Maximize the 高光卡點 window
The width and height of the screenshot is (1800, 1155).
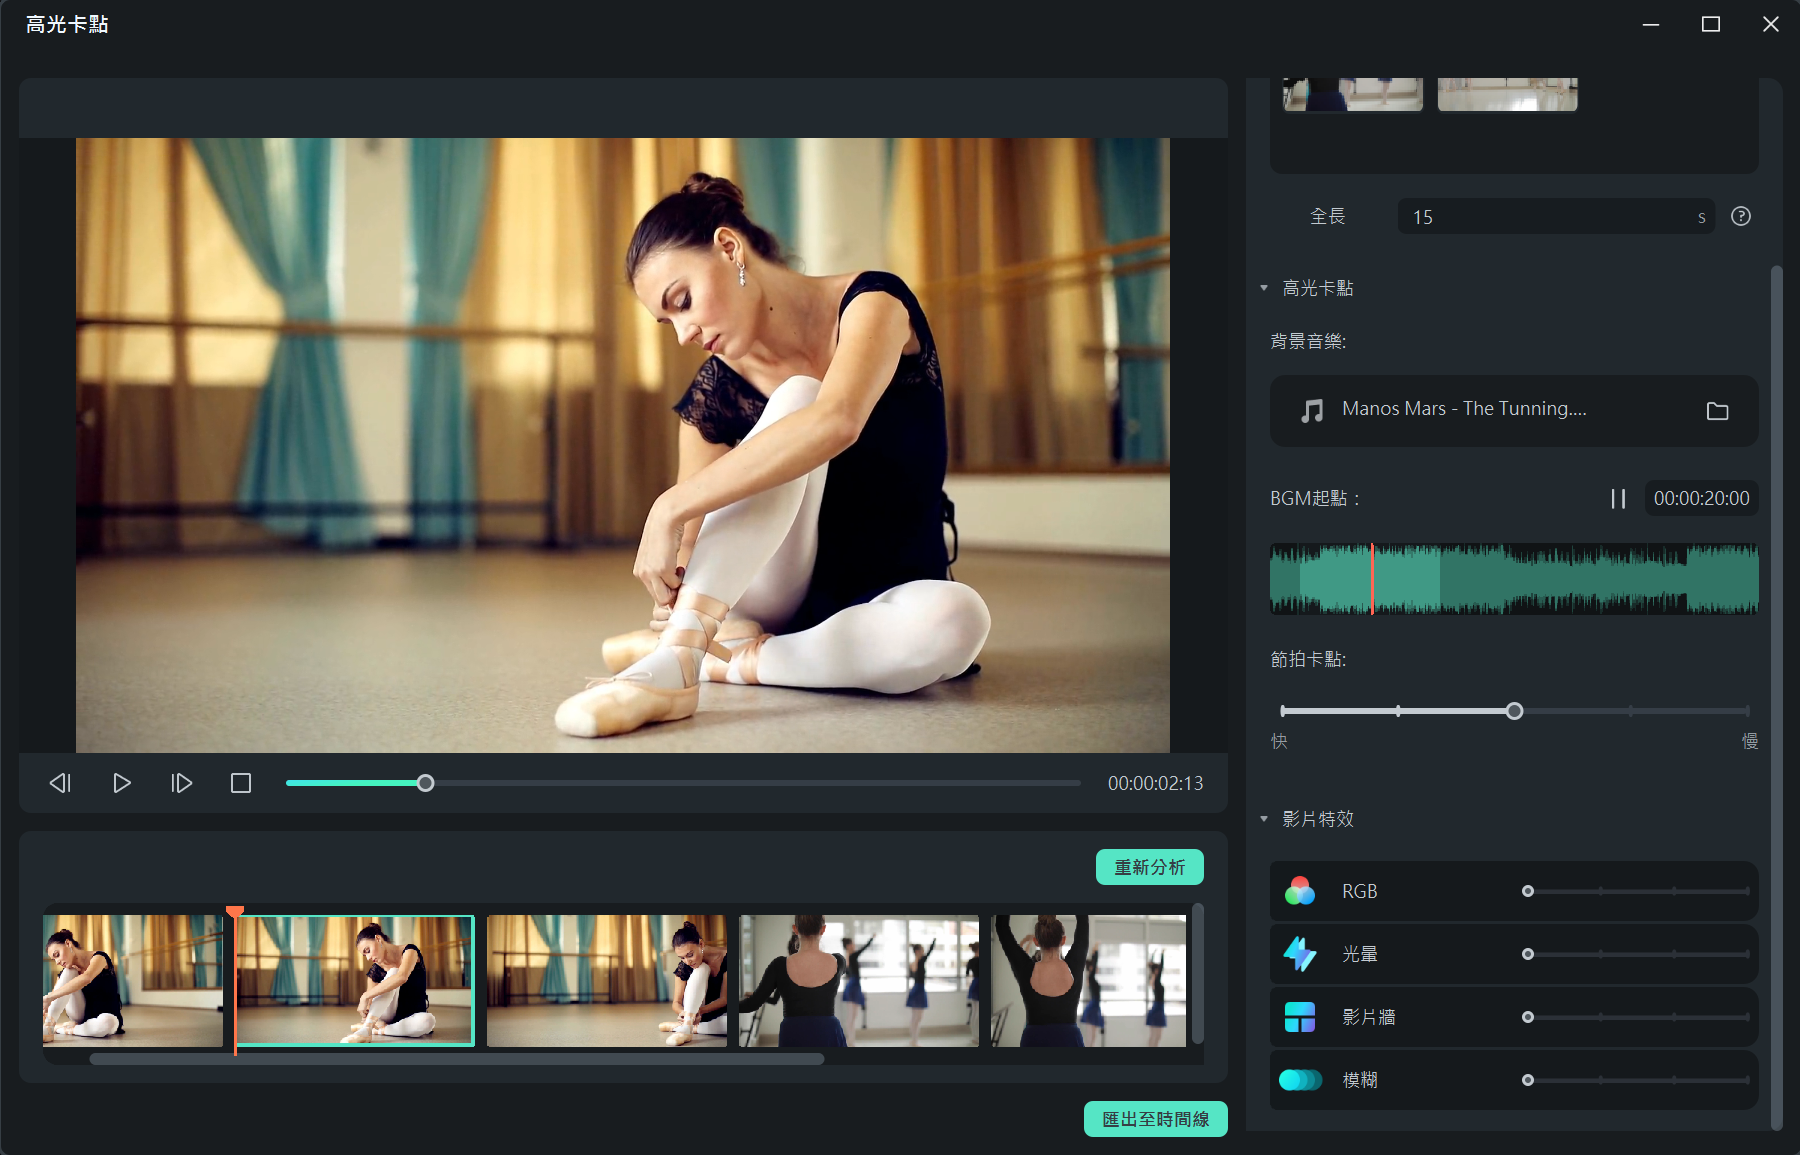click(1711, 24)
